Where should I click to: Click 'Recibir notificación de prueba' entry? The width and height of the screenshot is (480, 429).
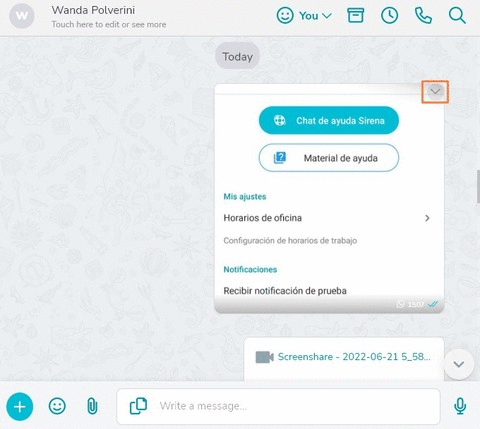pyautogui.click(x=285, y=291)
